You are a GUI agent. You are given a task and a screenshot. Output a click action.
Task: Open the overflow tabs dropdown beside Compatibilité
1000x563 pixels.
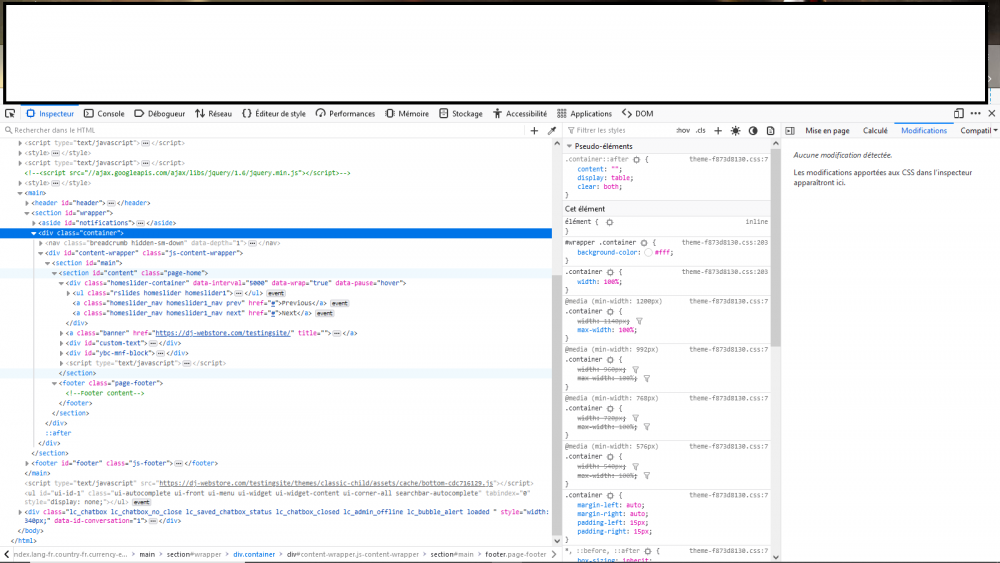(994, 130)
